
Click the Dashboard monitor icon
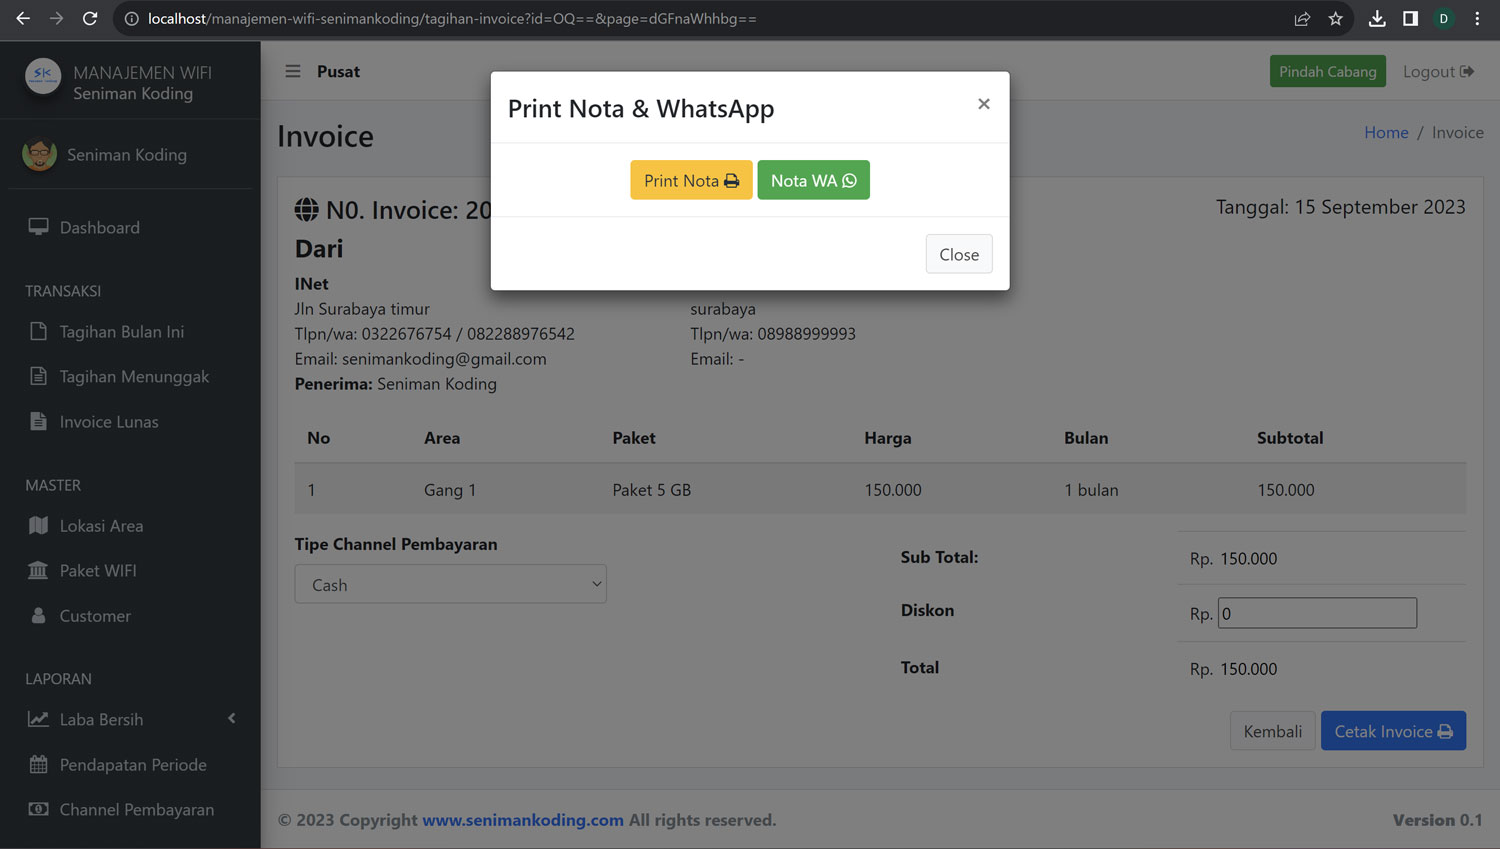(38, 227)
